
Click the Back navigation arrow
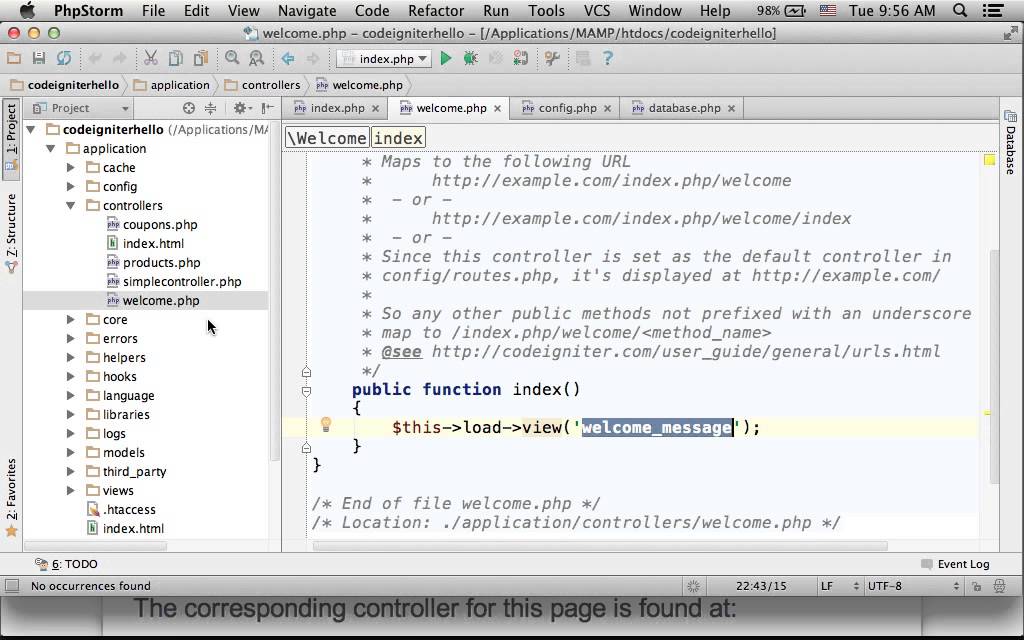pyautogui.click(x=287, y=59)
